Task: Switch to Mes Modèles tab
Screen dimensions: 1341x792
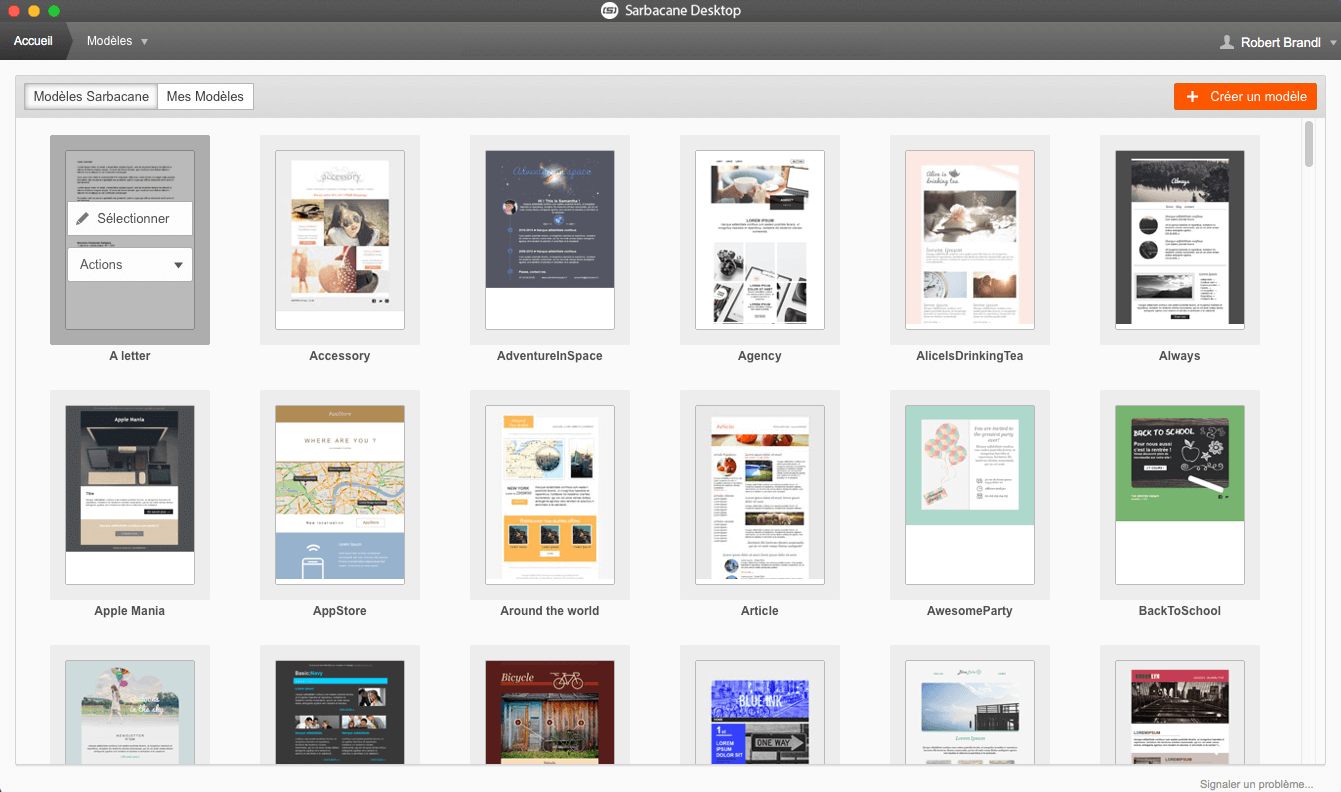Action: pos(205,97)
